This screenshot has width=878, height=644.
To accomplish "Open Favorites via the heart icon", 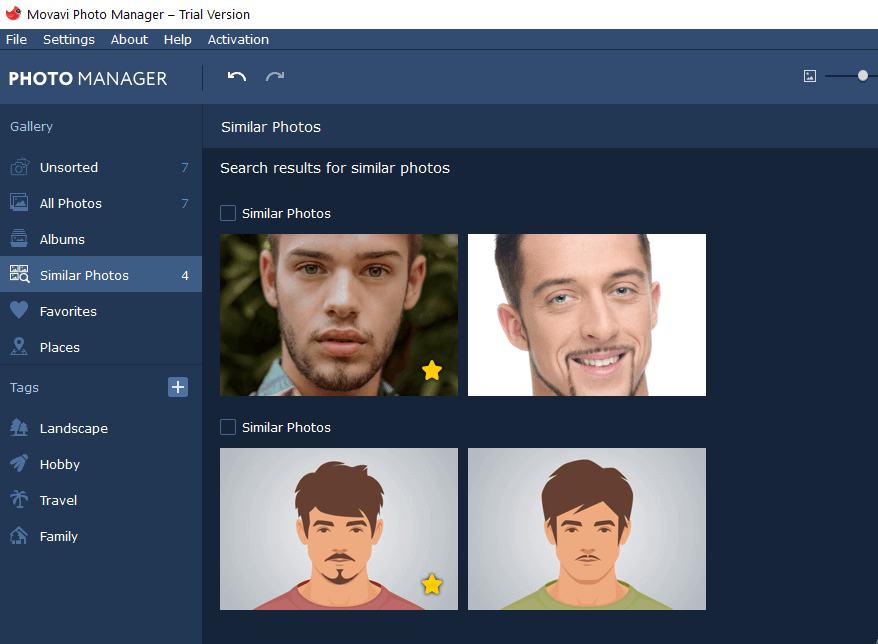I will point(19,311).
